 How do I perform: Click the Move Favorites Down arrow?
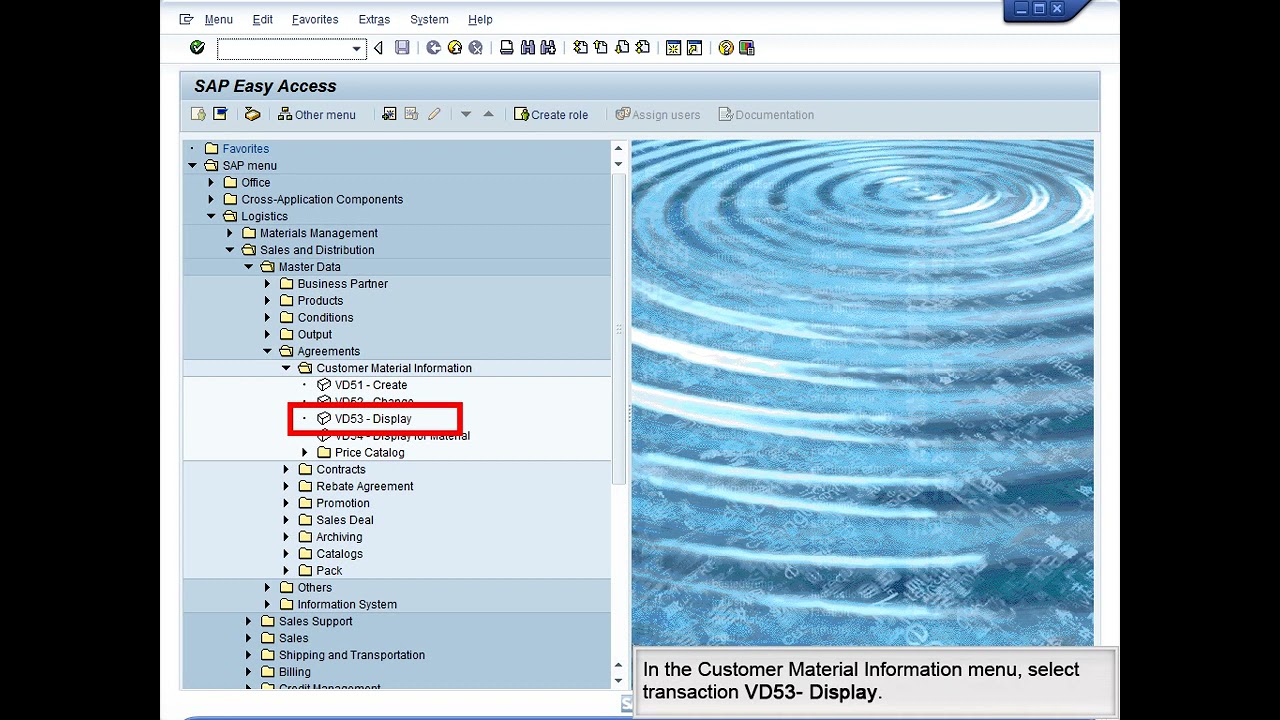[x=466, y=114]
